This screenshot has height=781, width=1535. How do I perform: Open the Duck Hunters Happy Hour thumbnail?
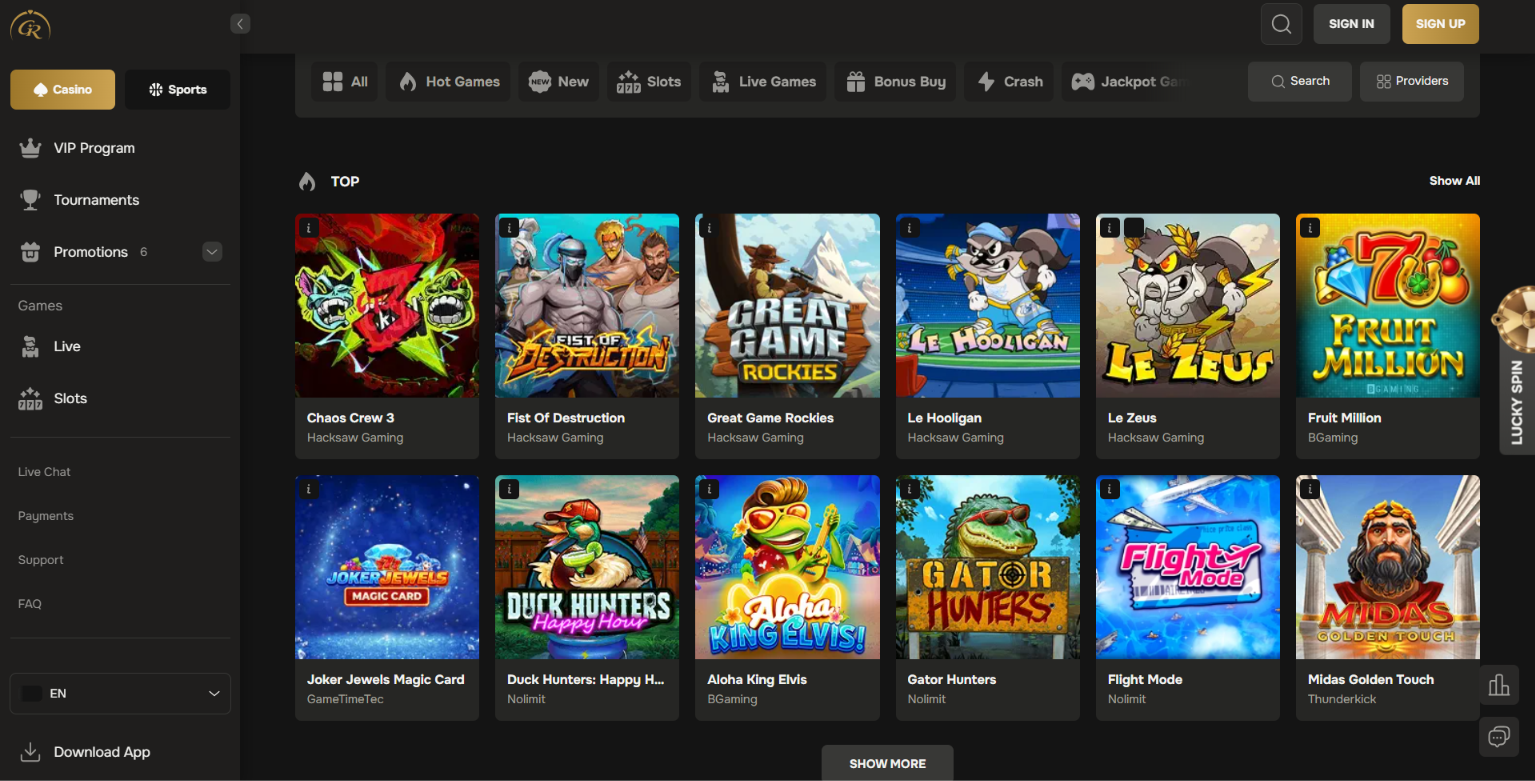pyautogui.click(x=587, y=567)
